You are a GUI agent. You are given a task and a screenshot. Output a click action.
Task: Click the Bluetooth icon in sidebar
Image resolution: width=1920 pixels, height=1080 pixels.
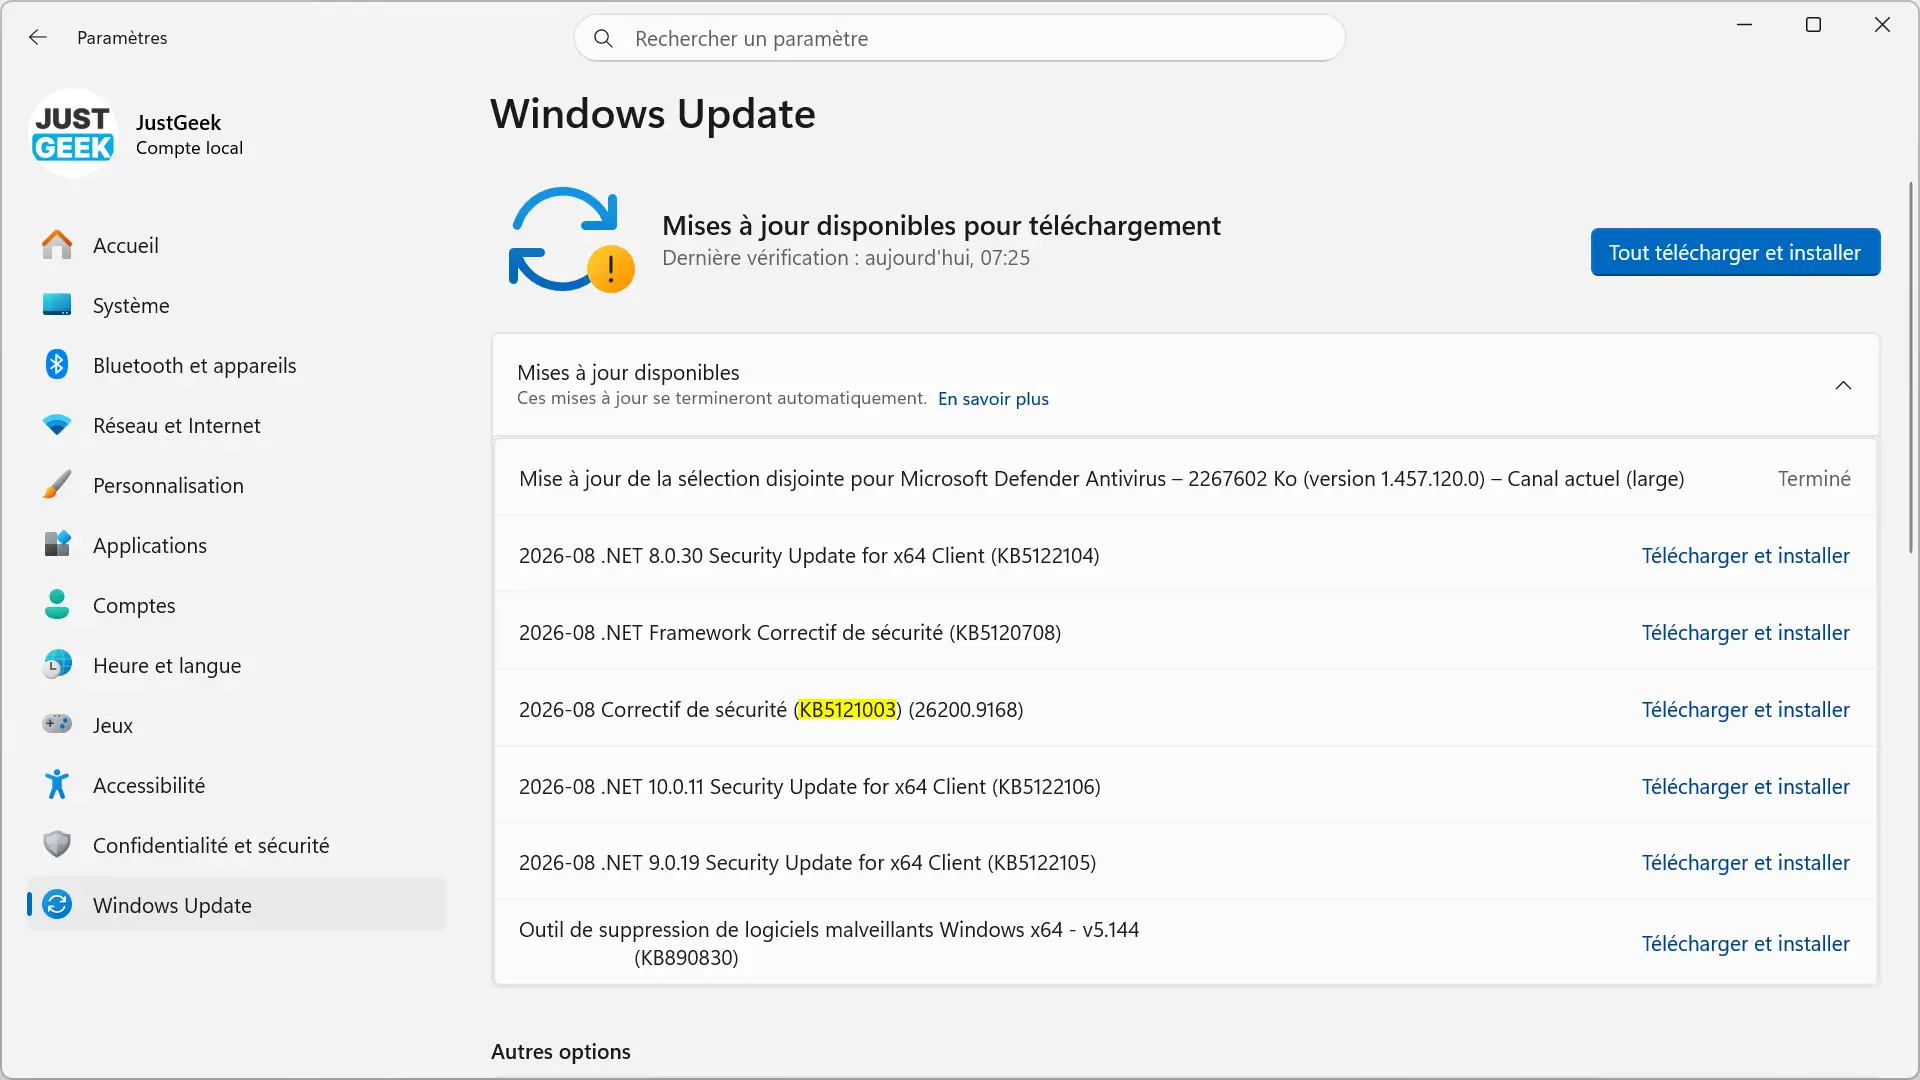tap(57, 365)
